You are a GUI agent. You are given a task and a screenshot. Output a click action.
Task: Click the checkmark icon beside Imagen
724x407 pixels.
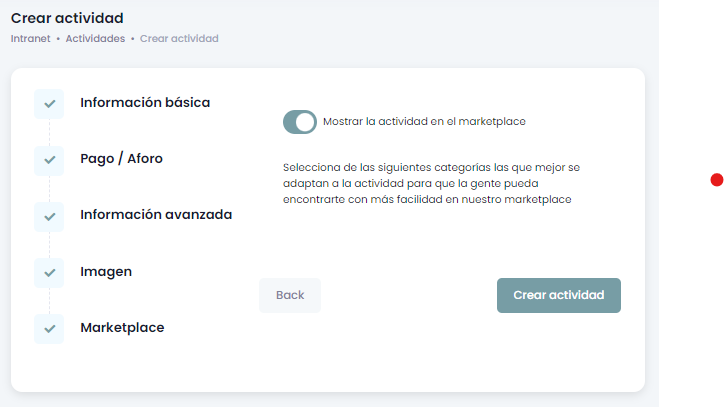[x=49, y=272]
